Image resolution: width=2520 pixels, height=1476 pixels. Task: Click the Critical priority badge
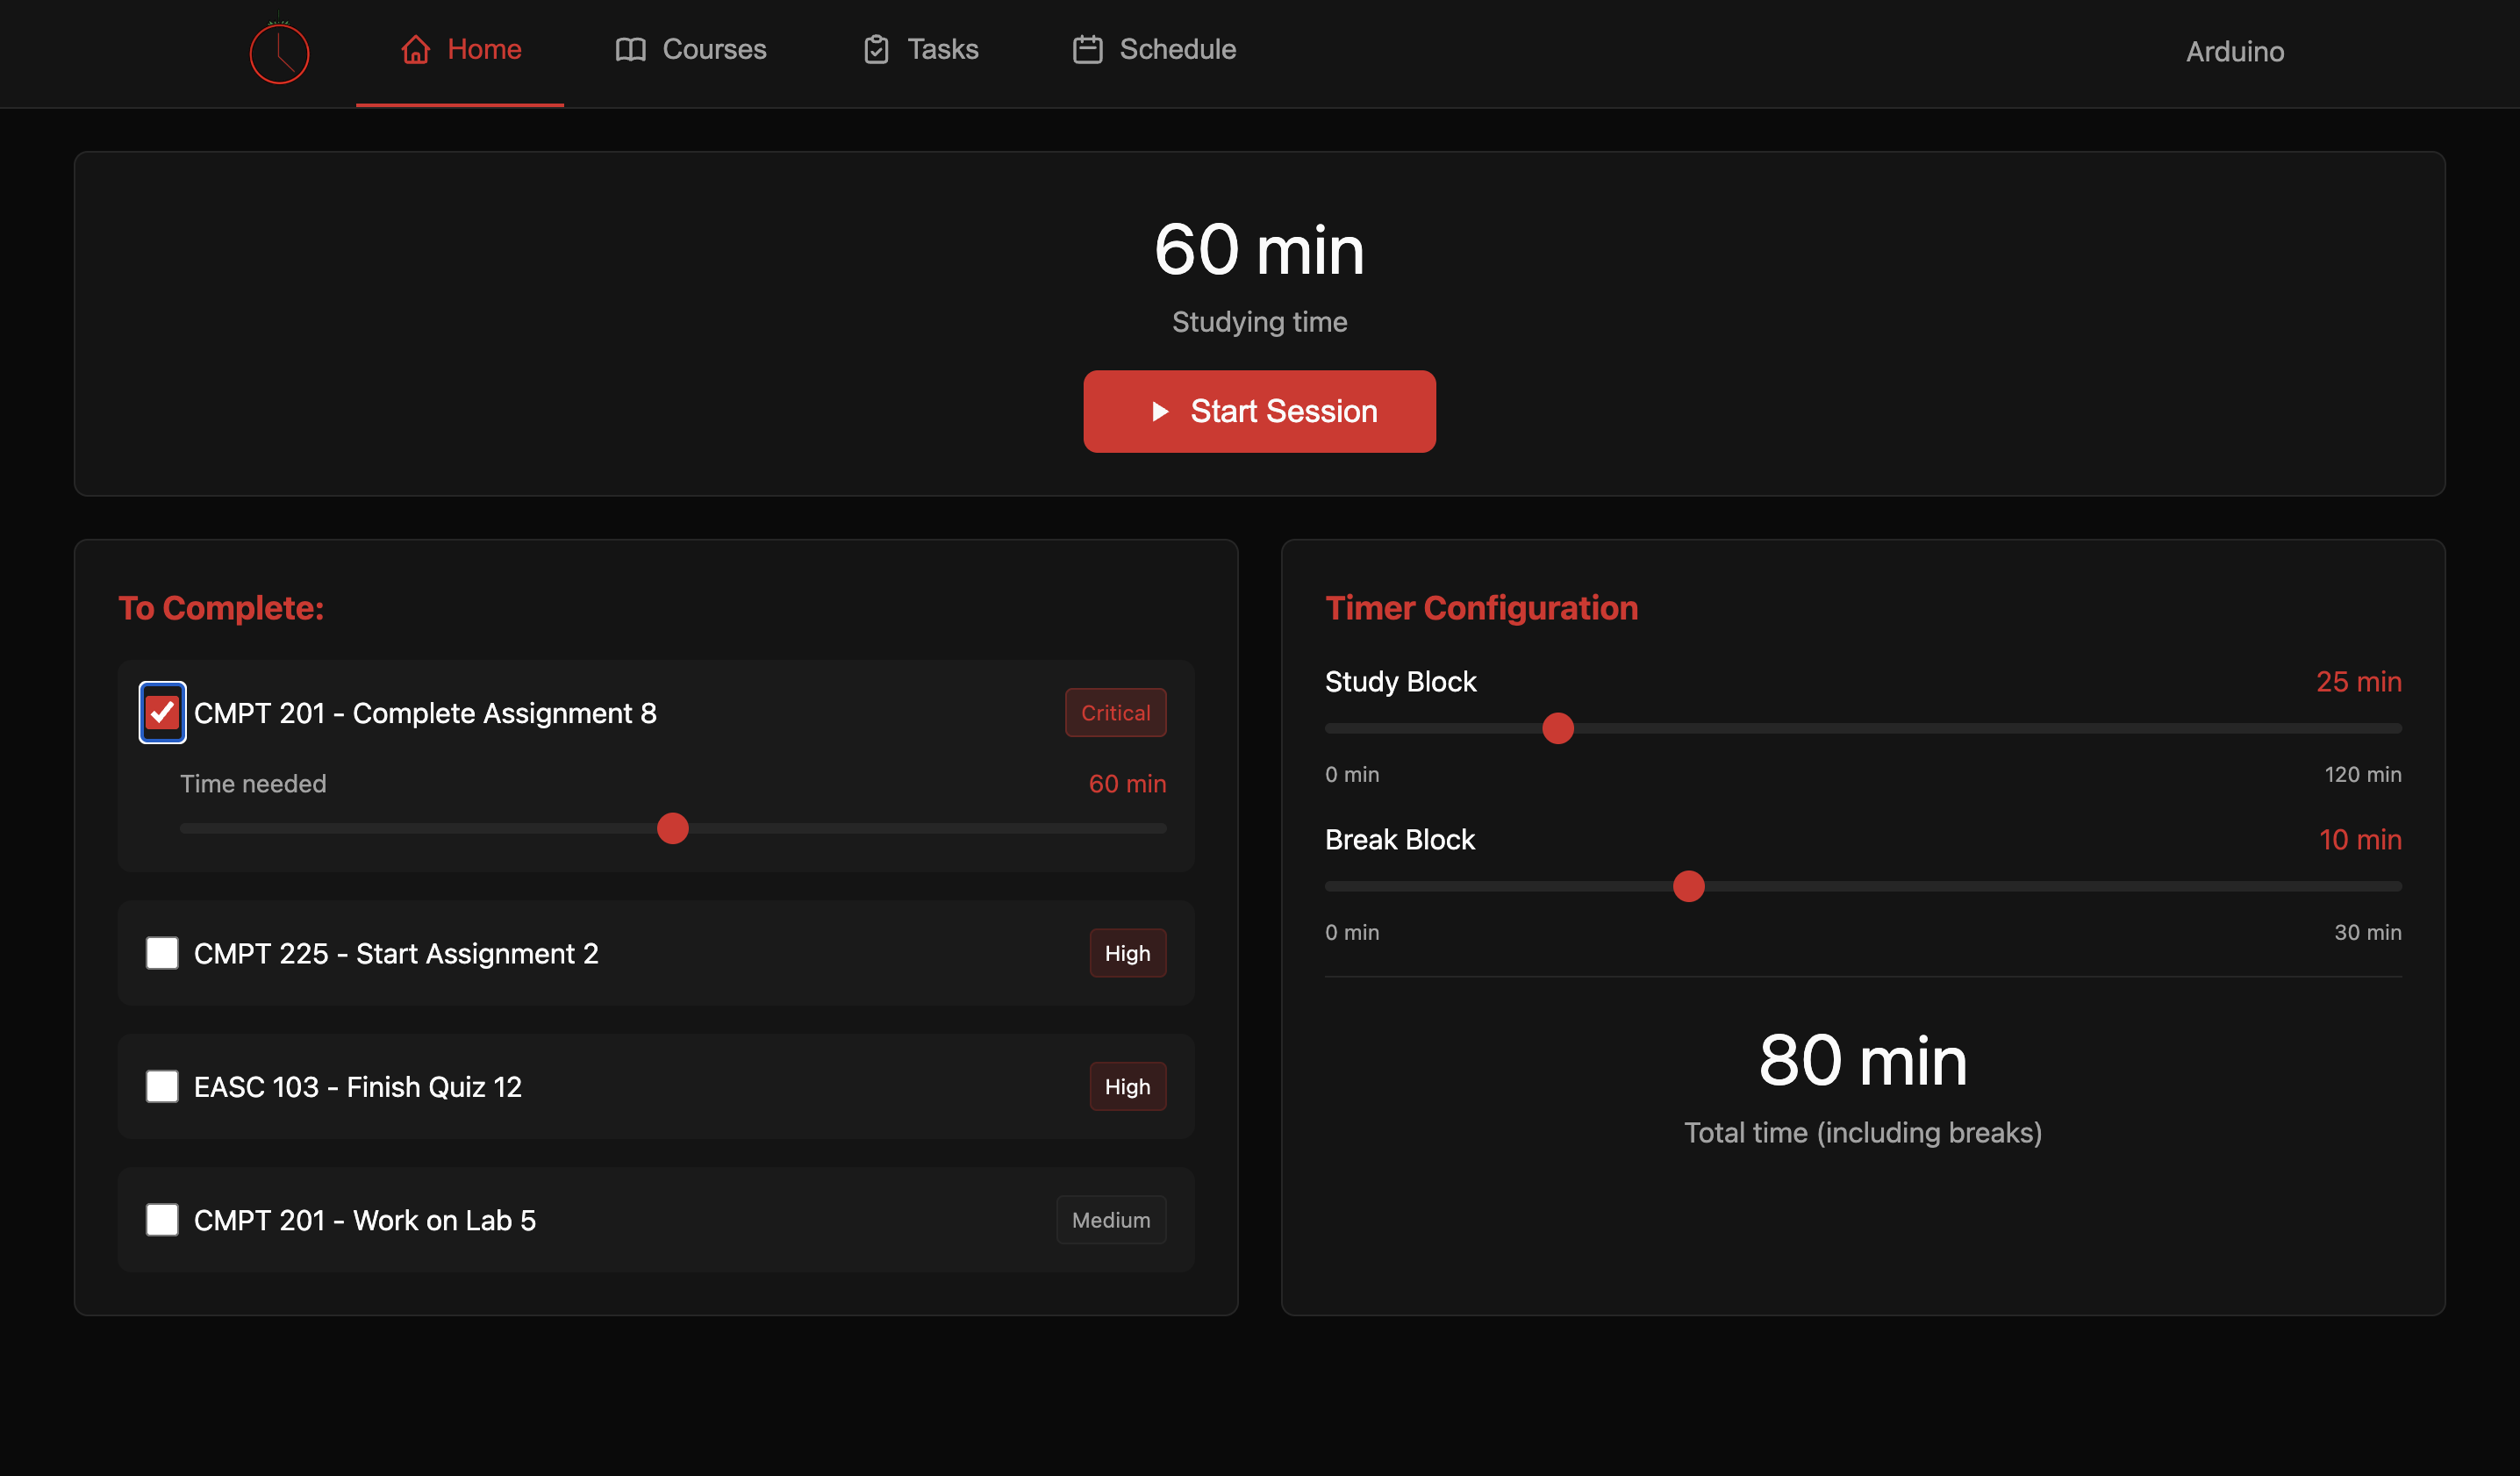coord(1115,713)
